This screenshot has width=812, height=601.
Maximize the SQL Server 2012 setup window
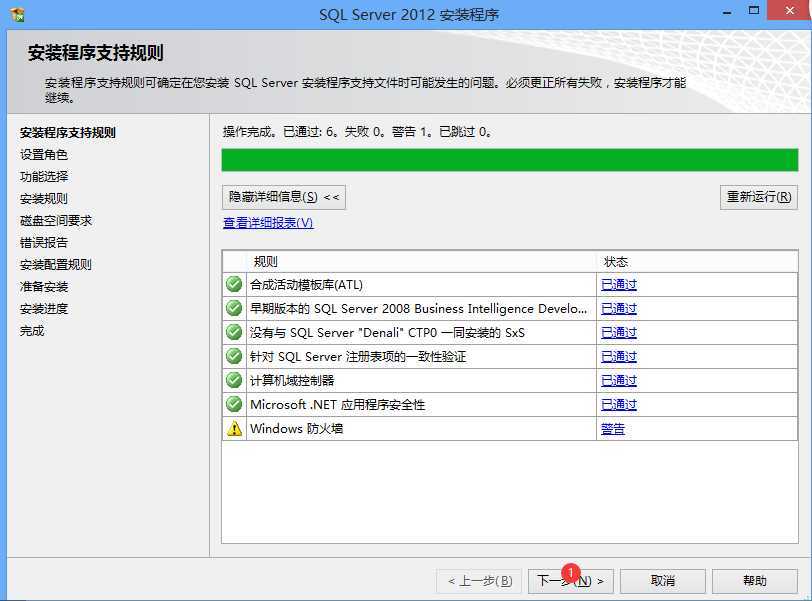click(754, 10)
